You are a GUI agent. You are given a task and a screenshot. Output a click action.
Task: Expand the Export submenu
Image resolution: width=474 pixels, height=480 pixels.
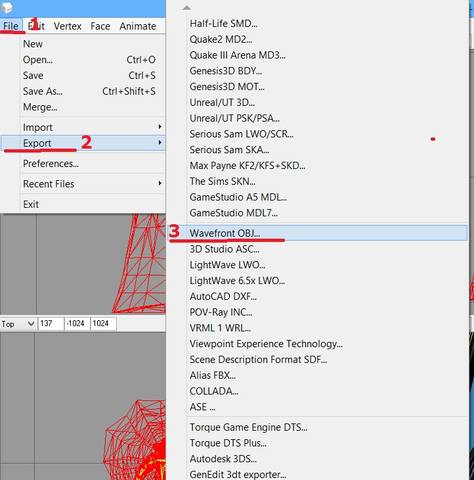[83, 143]
